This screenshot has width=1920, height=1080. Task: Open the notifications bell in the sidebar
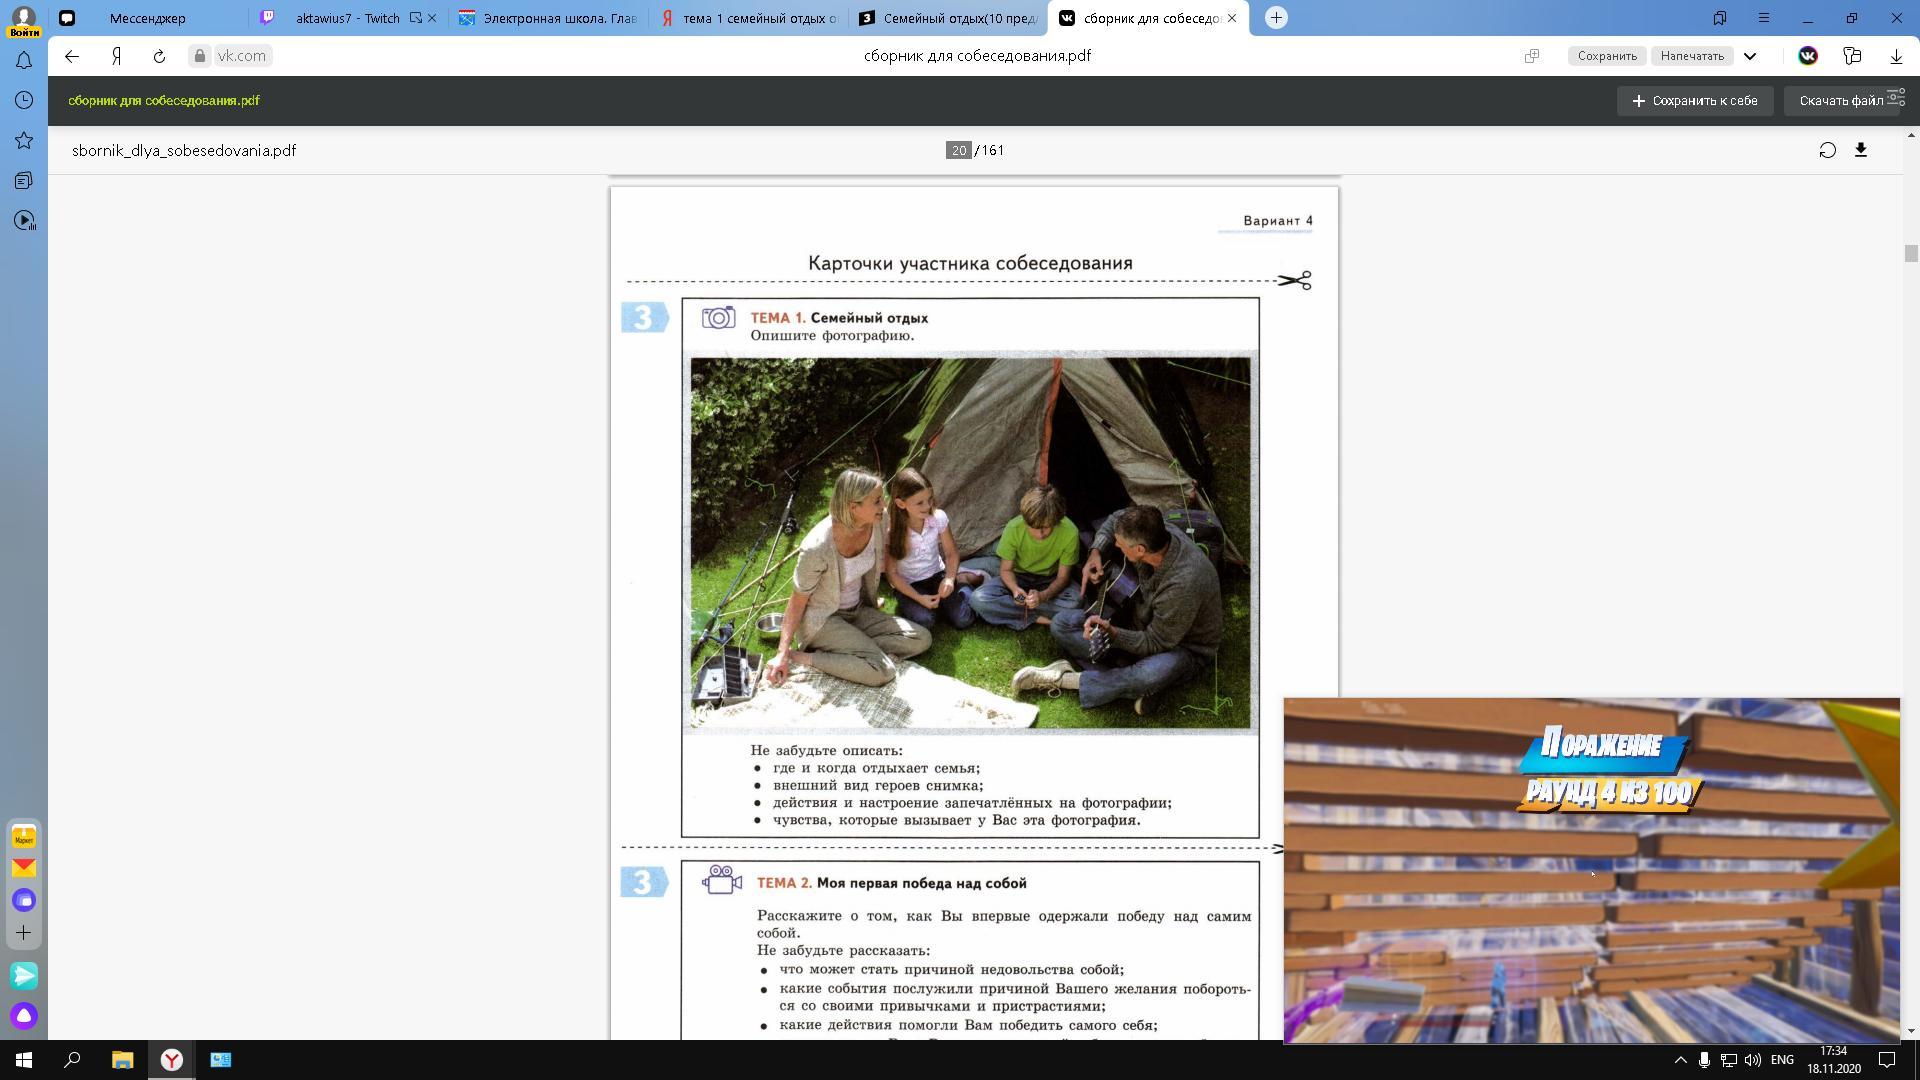pyautogui.click(x=24, y=61)
